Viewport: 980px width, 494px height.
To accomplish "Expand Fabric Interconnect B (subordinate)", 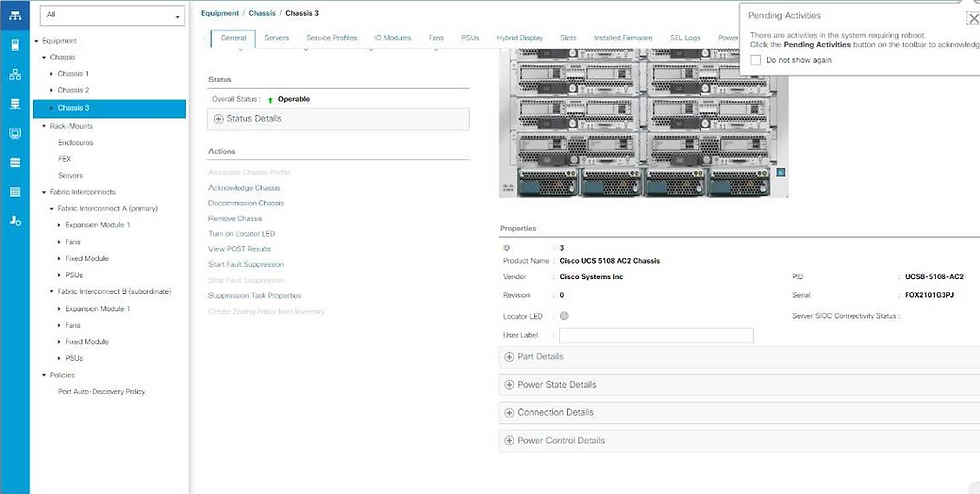I will (x=52, y=291).
